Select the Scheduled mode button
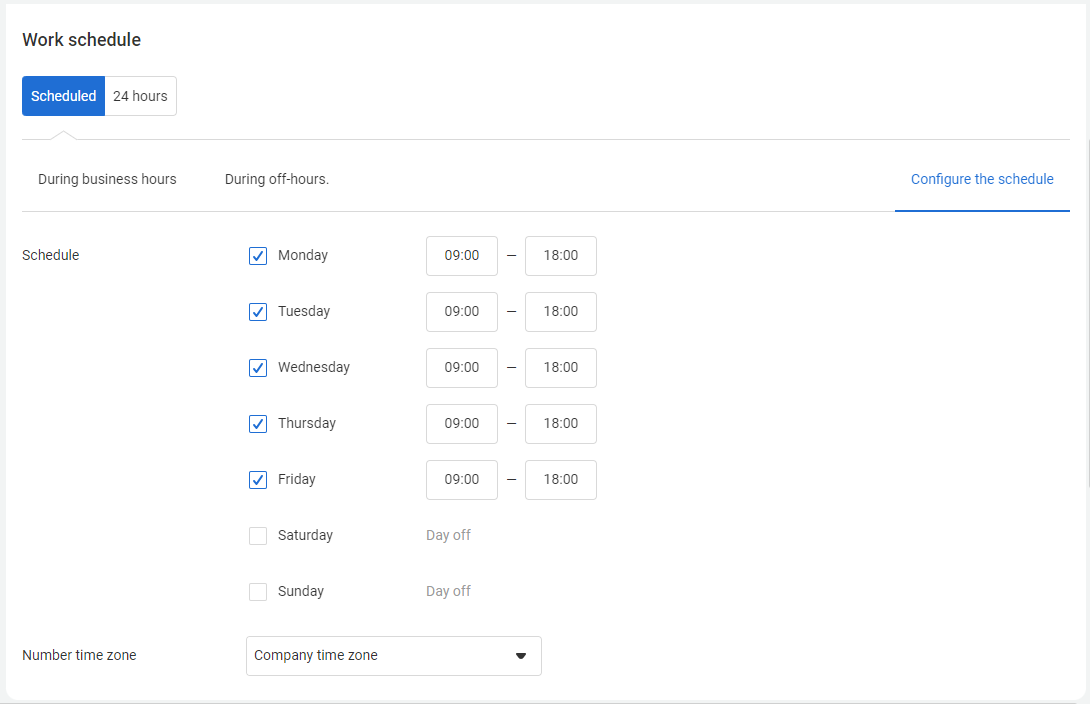The image size is (1090, 704). coord(63,96)
